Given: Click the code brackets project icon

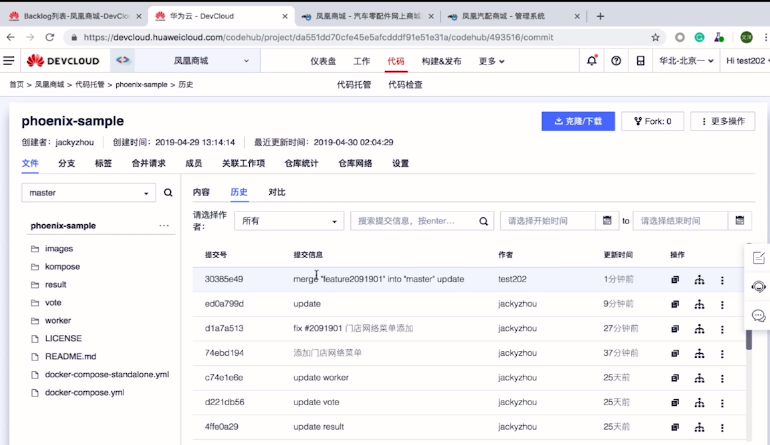Looking at the screenshot, I should click(123, 60).
